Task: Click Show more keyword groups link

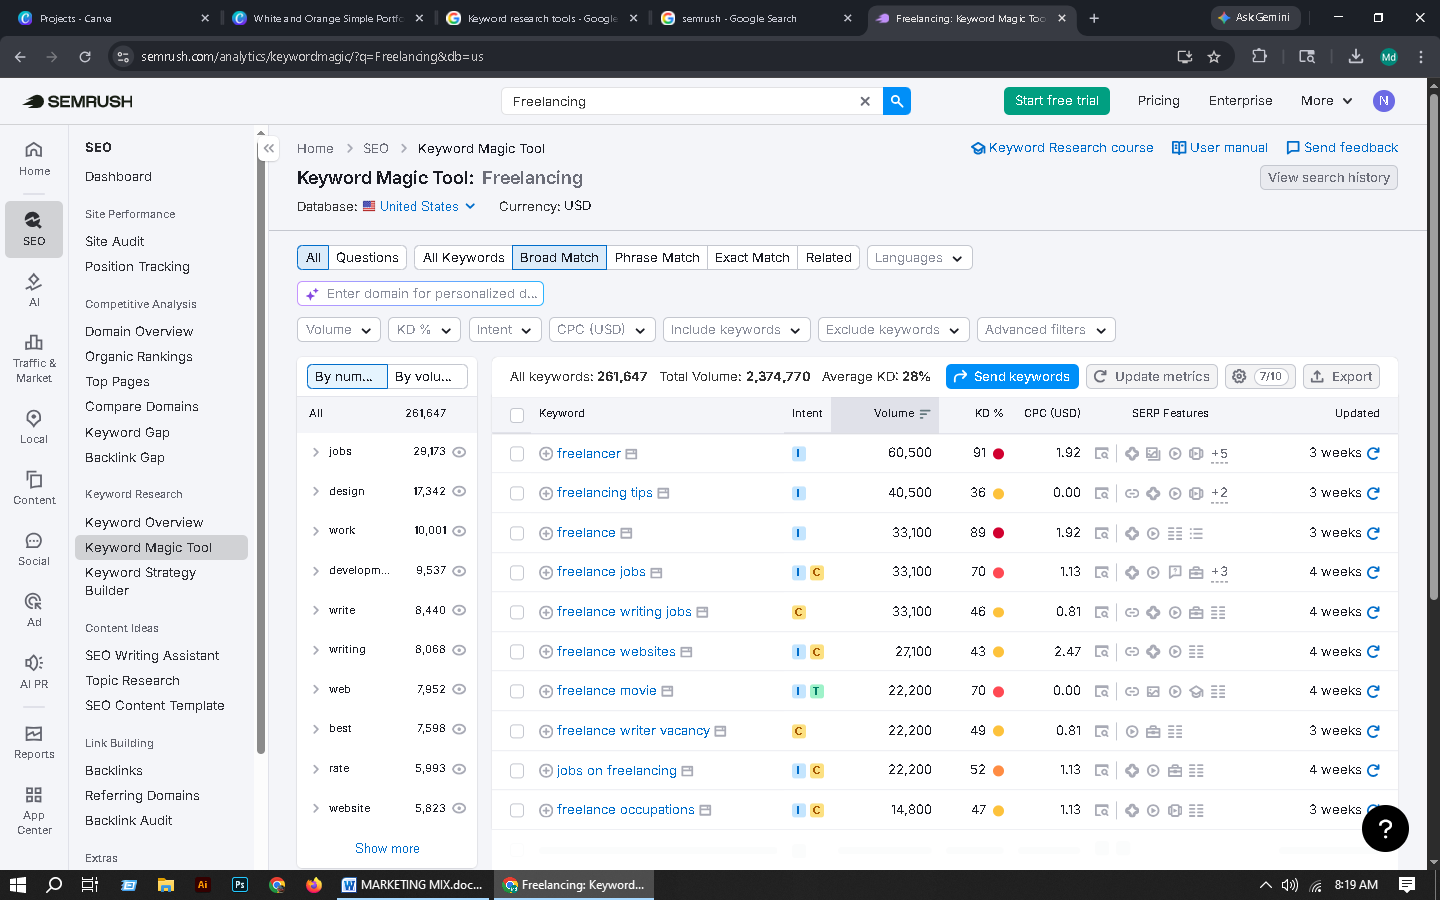Action: pyautogui.click(x=387, y=848)
